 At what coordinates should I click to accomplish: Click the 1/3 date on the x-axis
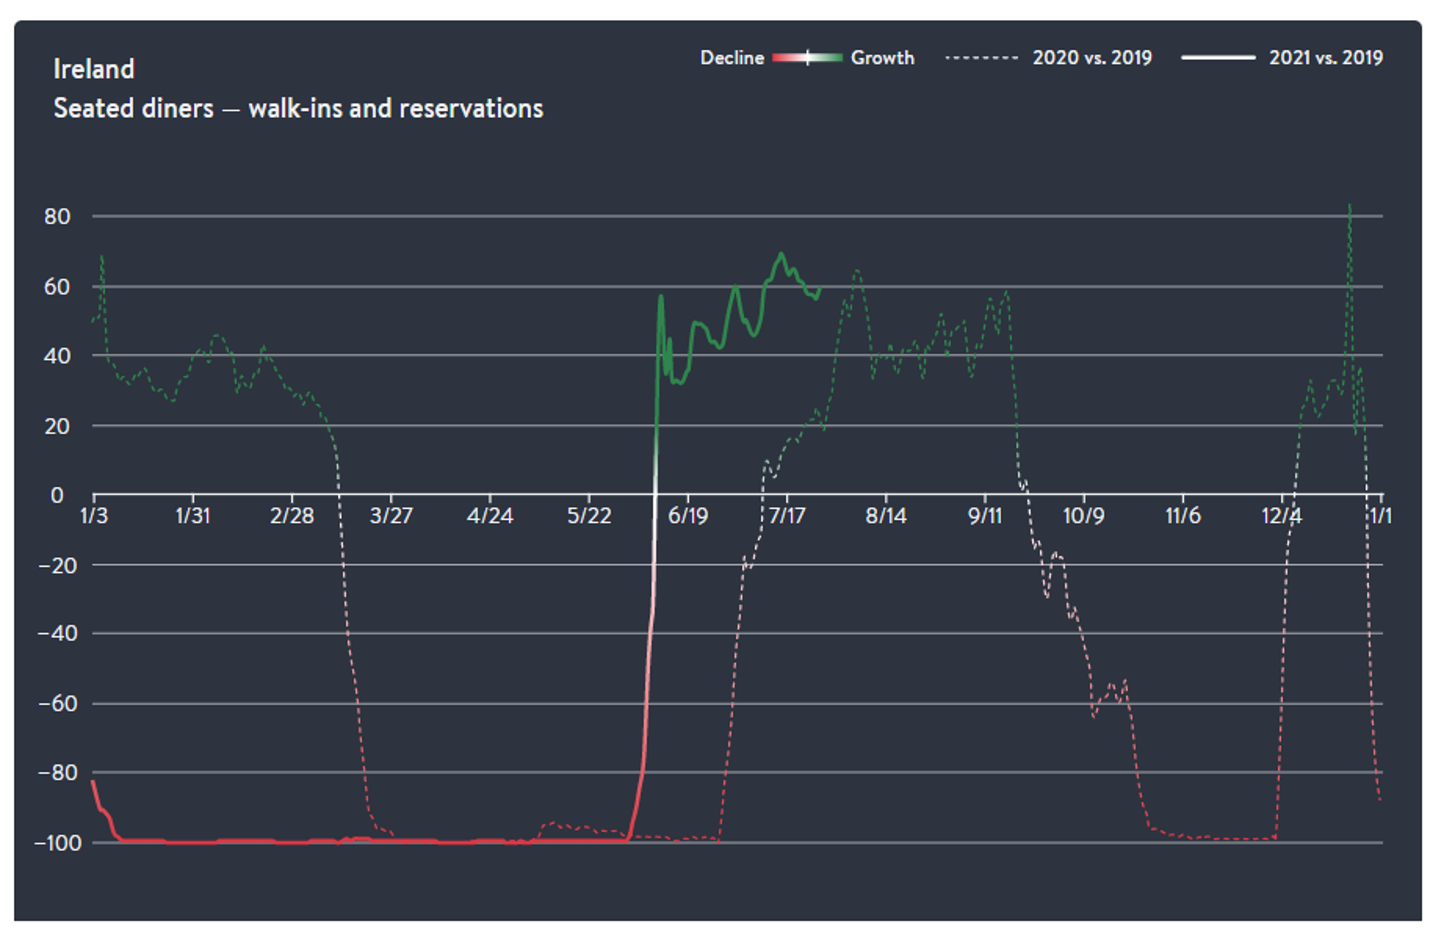point(93,516)
